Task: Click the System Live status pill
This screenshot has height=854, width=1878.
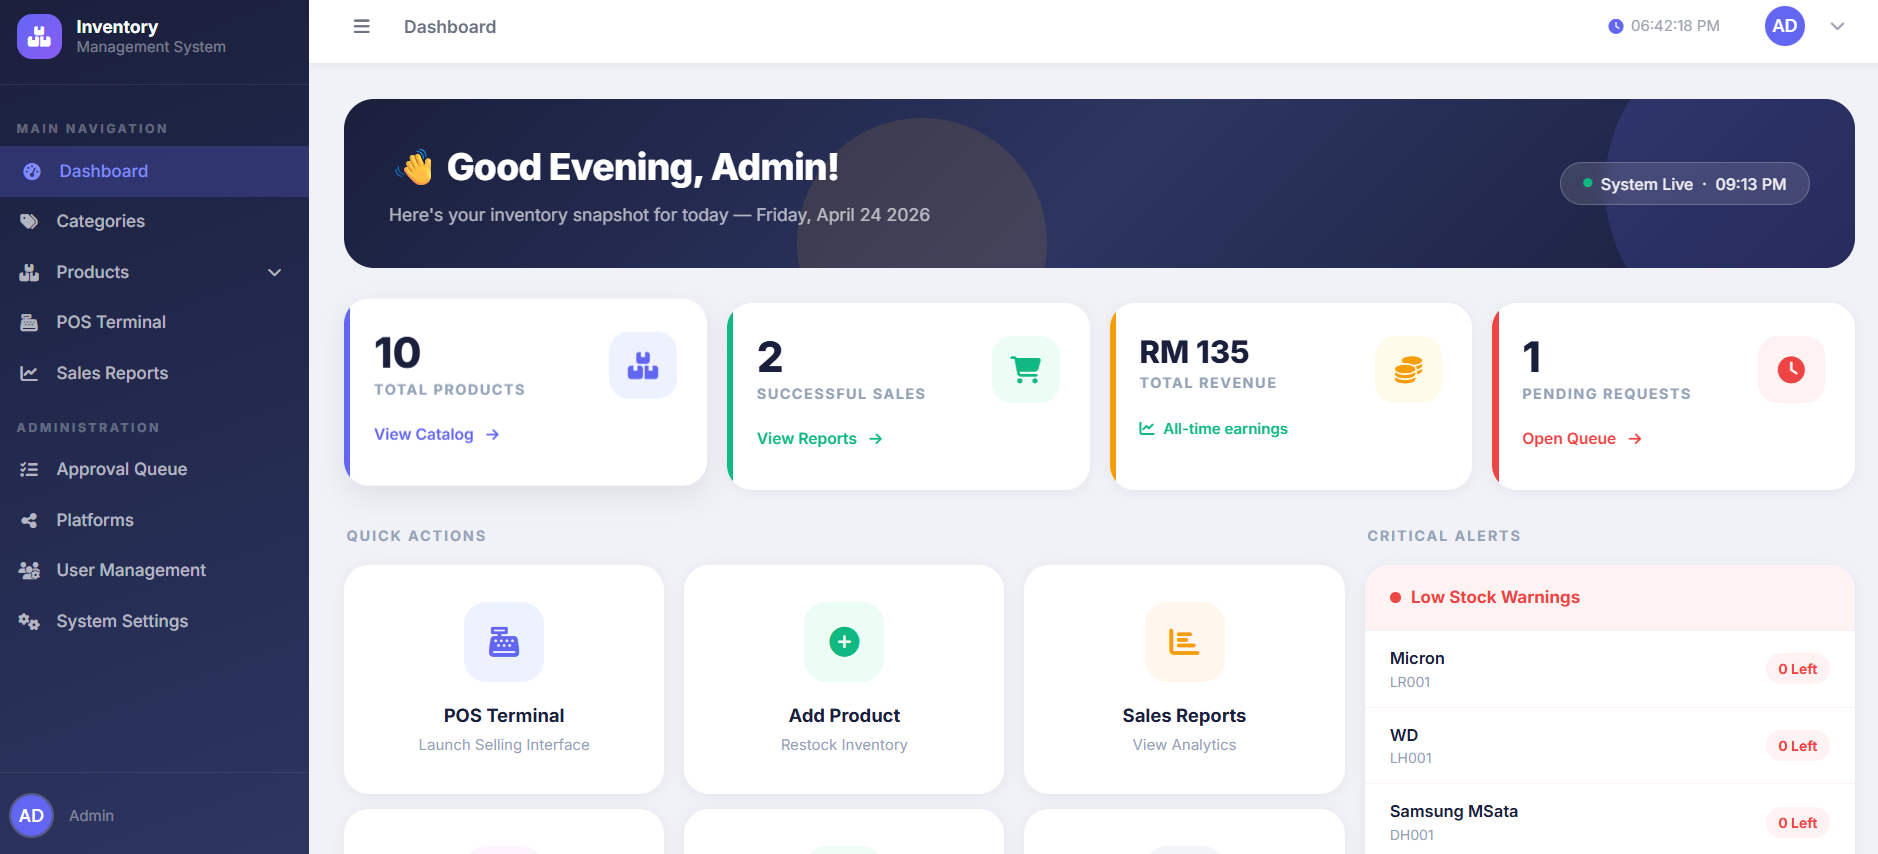Action: pyautogui.click(x=1684, y=184)
